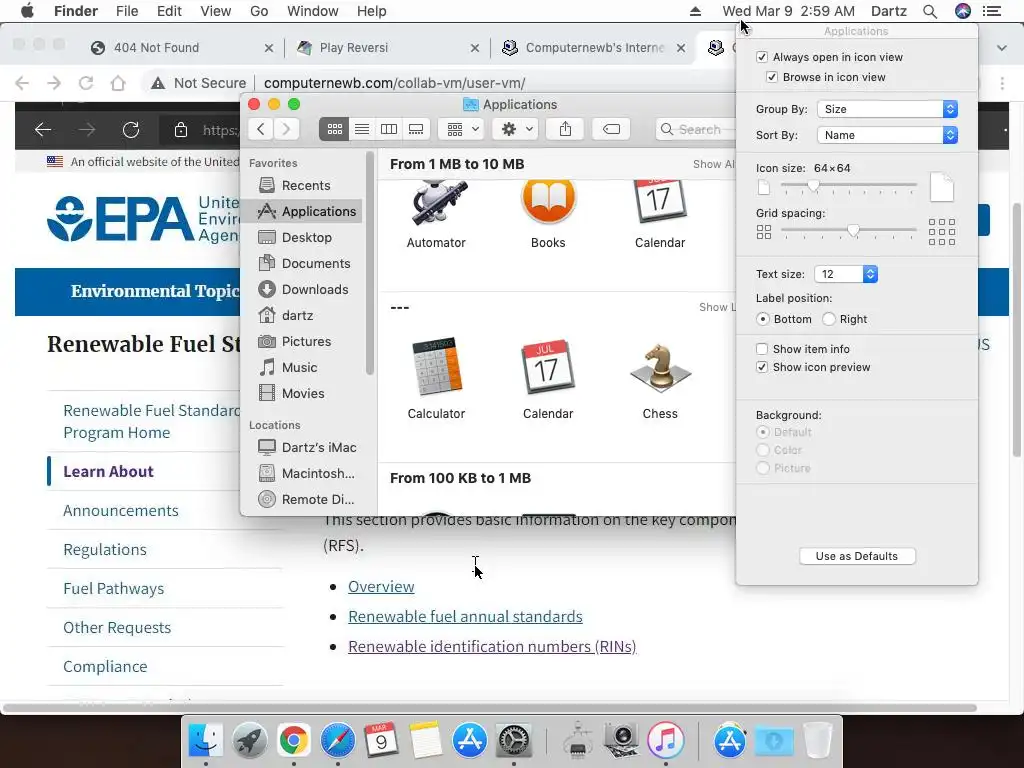The height and width of the screenshot is (768, 1024).
Task: Reload the Chrome page
Action: coord(86,83)
